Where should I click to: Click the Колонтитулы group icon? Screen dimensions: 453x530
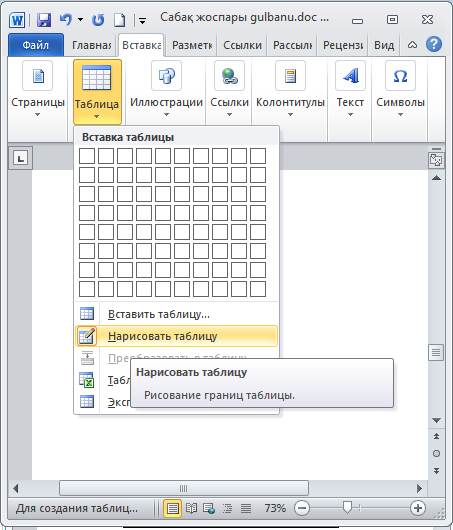[290, 76]
